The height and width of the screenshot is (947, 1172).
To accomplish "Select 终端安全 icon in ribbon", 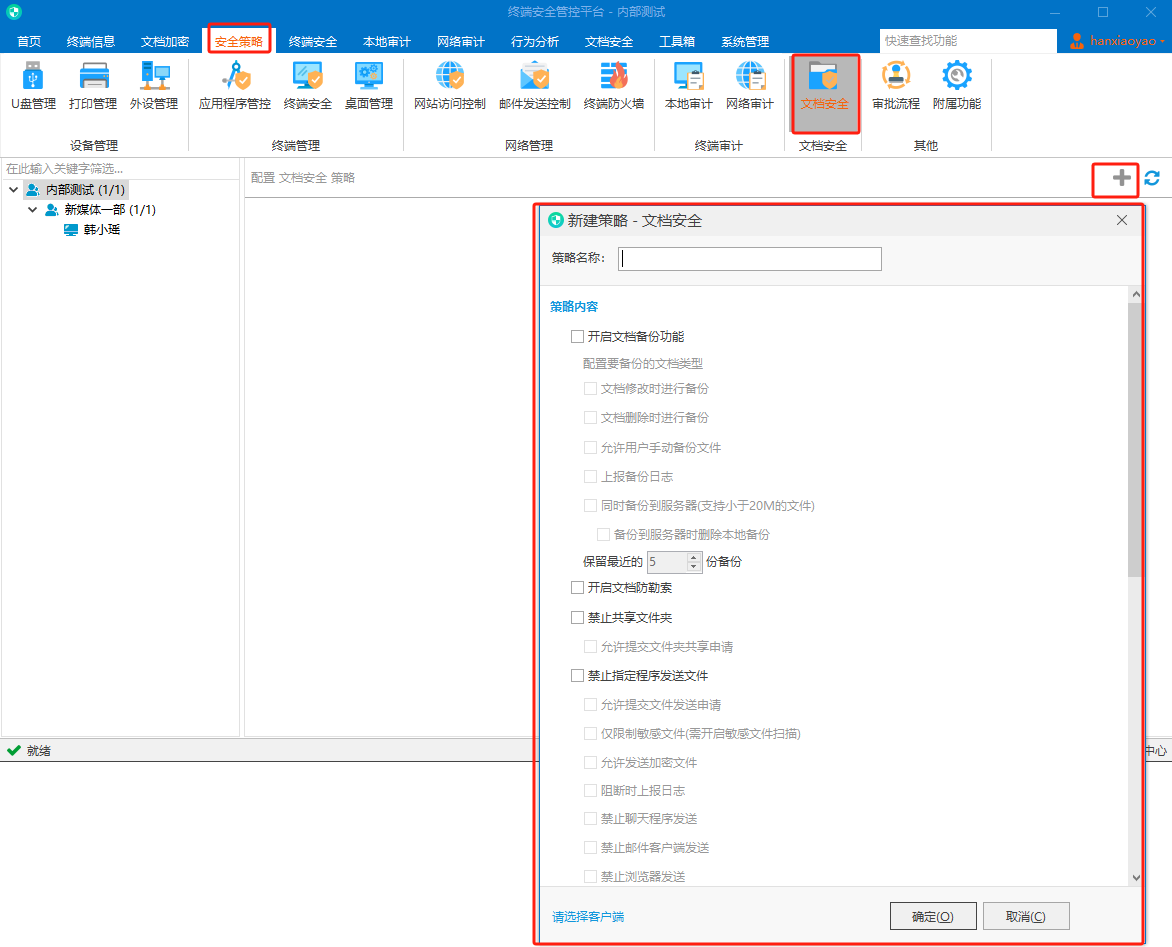I will [307, 86].
